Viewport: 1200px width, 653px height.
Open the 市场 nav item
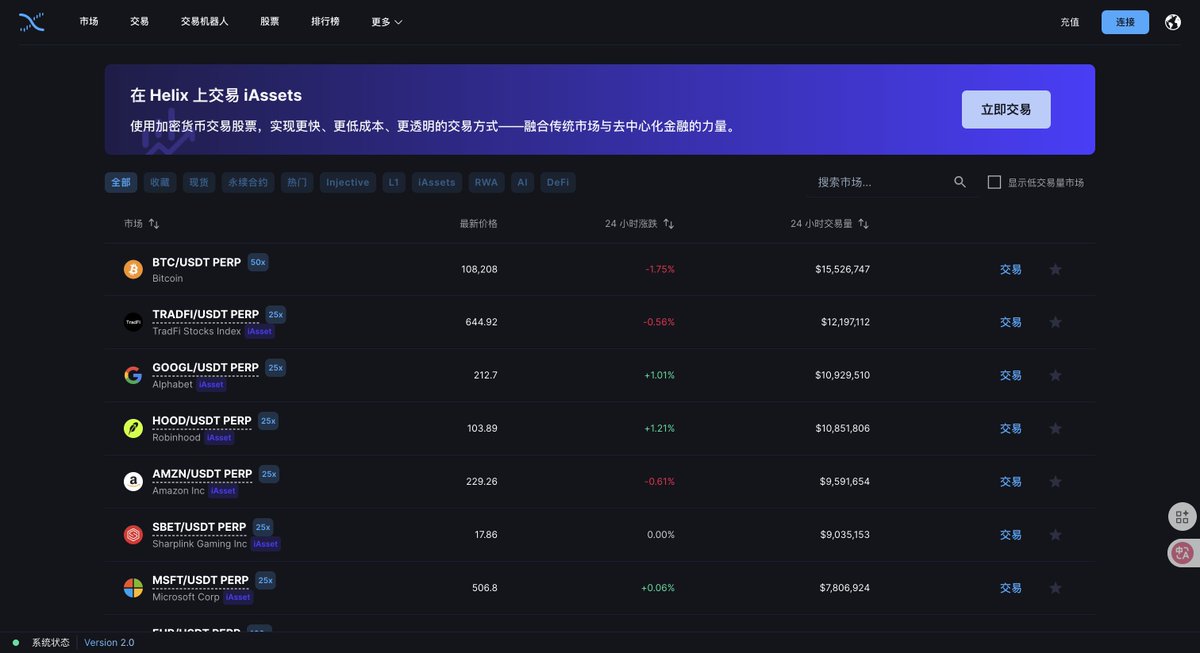(x=89, y=22)
